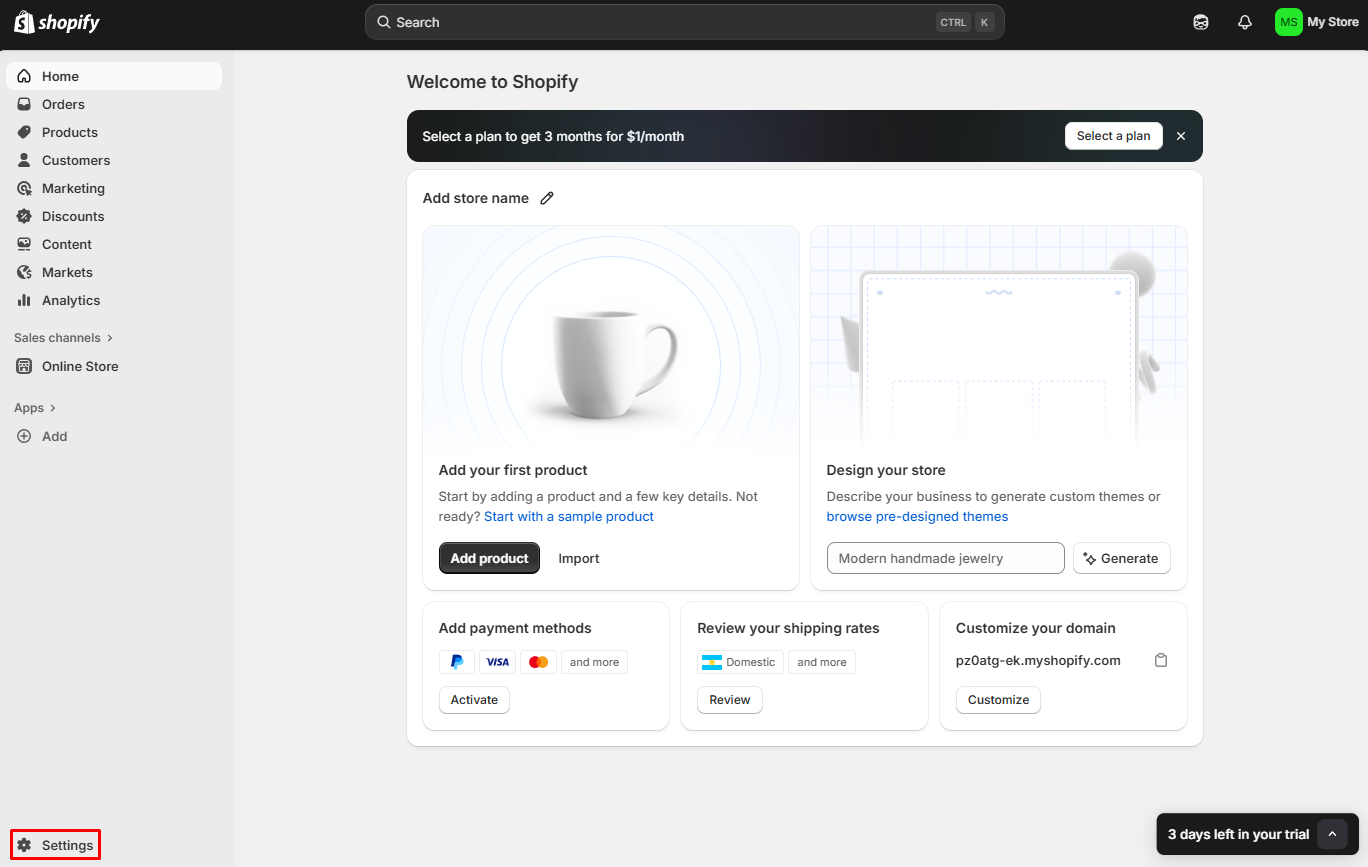1368x867 pixels.
Task: Focus the Search bar
Action: tap(684, 22)
